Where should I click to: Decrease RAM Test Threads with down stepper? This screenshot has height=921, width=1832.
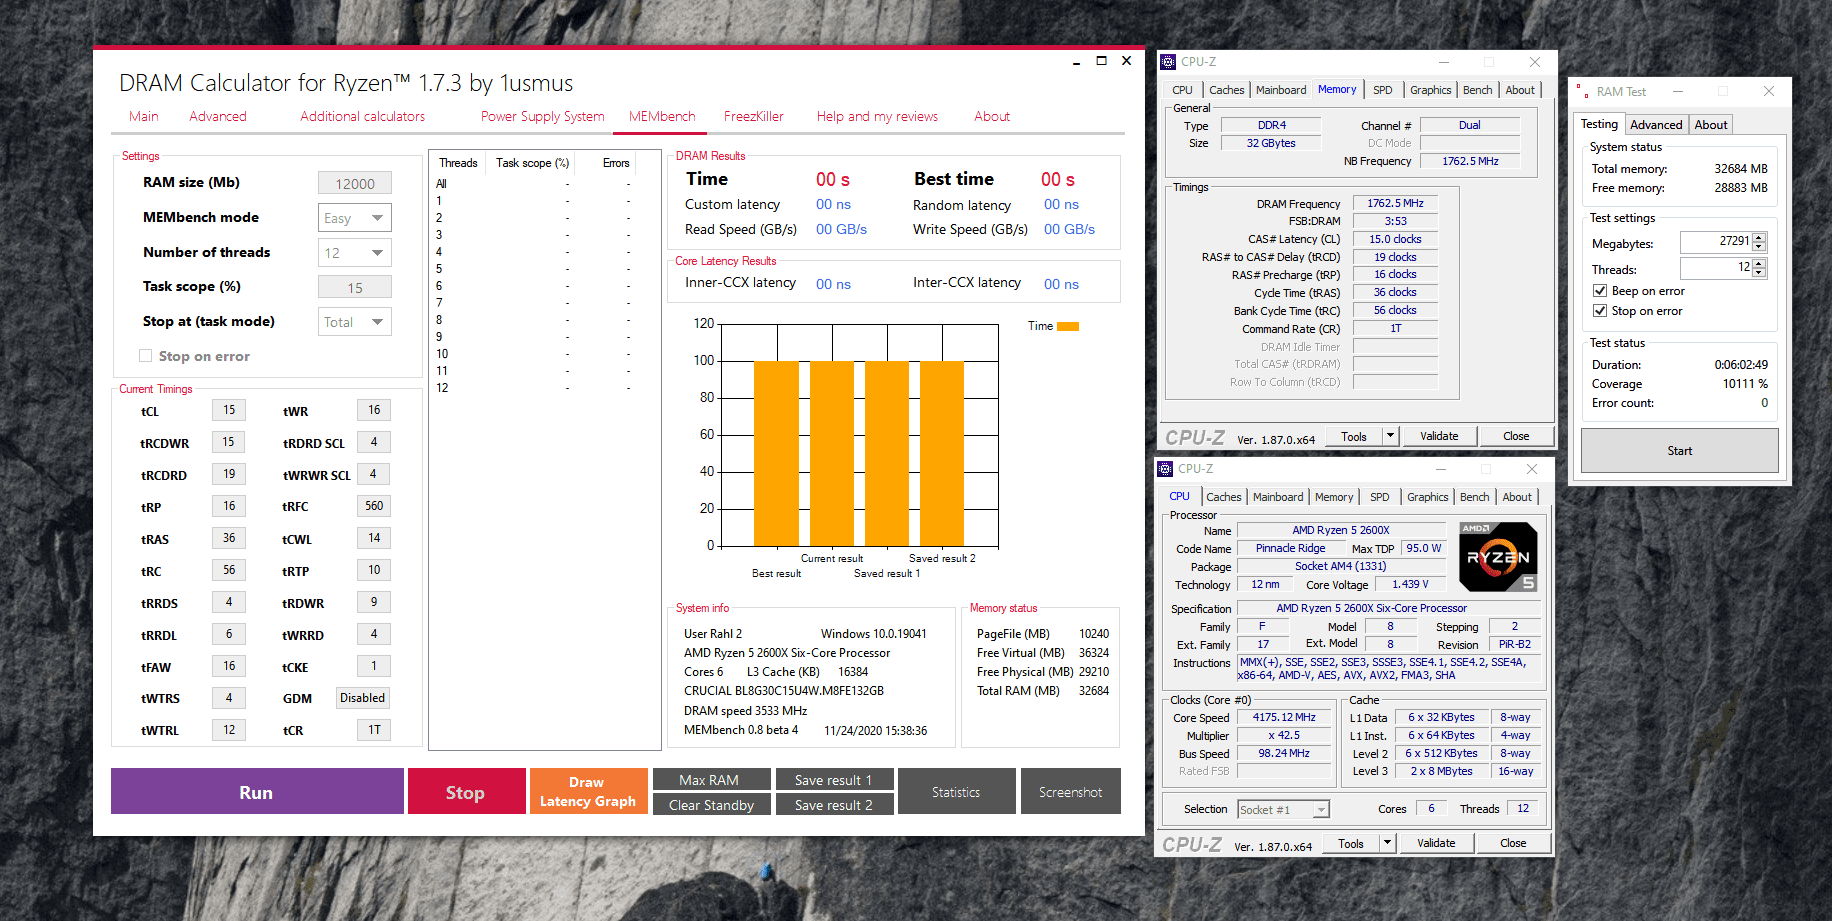click(x=1760, y=273)
